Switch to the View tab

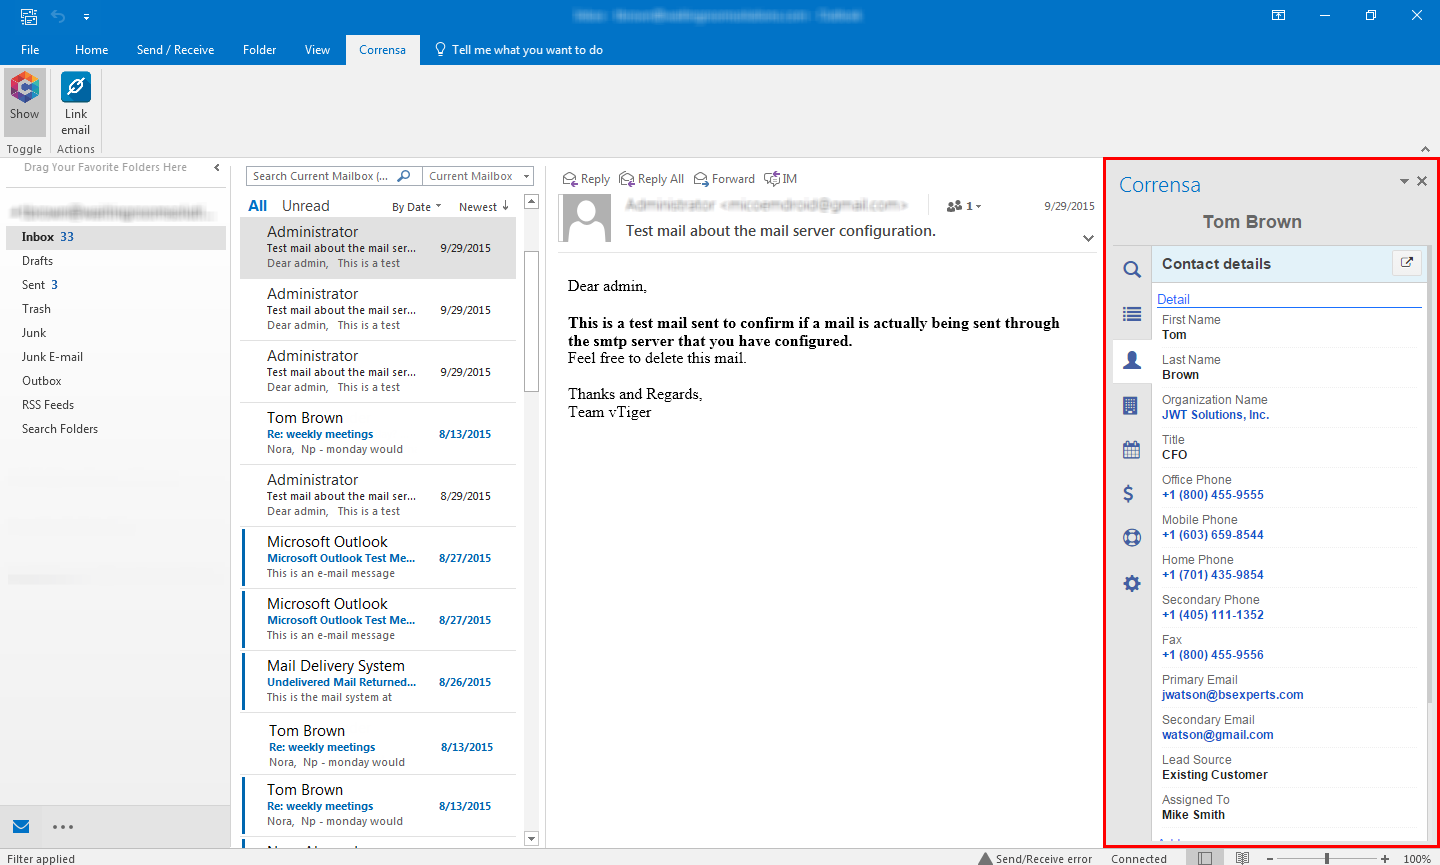coord(317,49)
